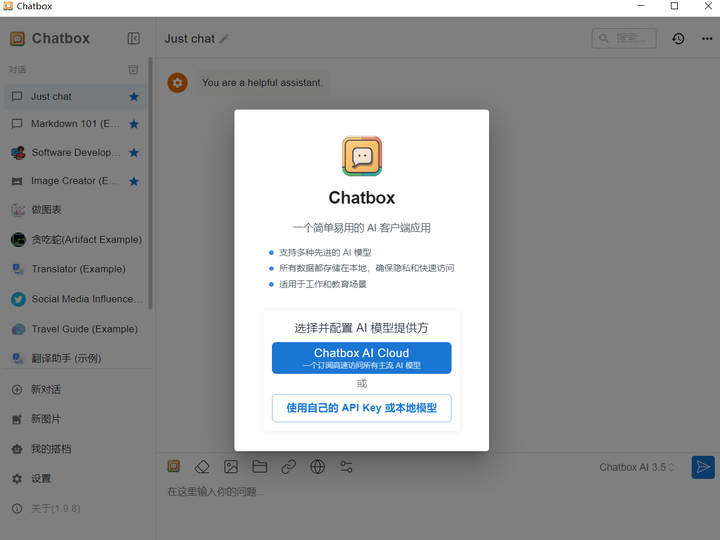This screenshot has width=720, height=540.
Task: Attach a link using the chain icon
Action: 288,467
